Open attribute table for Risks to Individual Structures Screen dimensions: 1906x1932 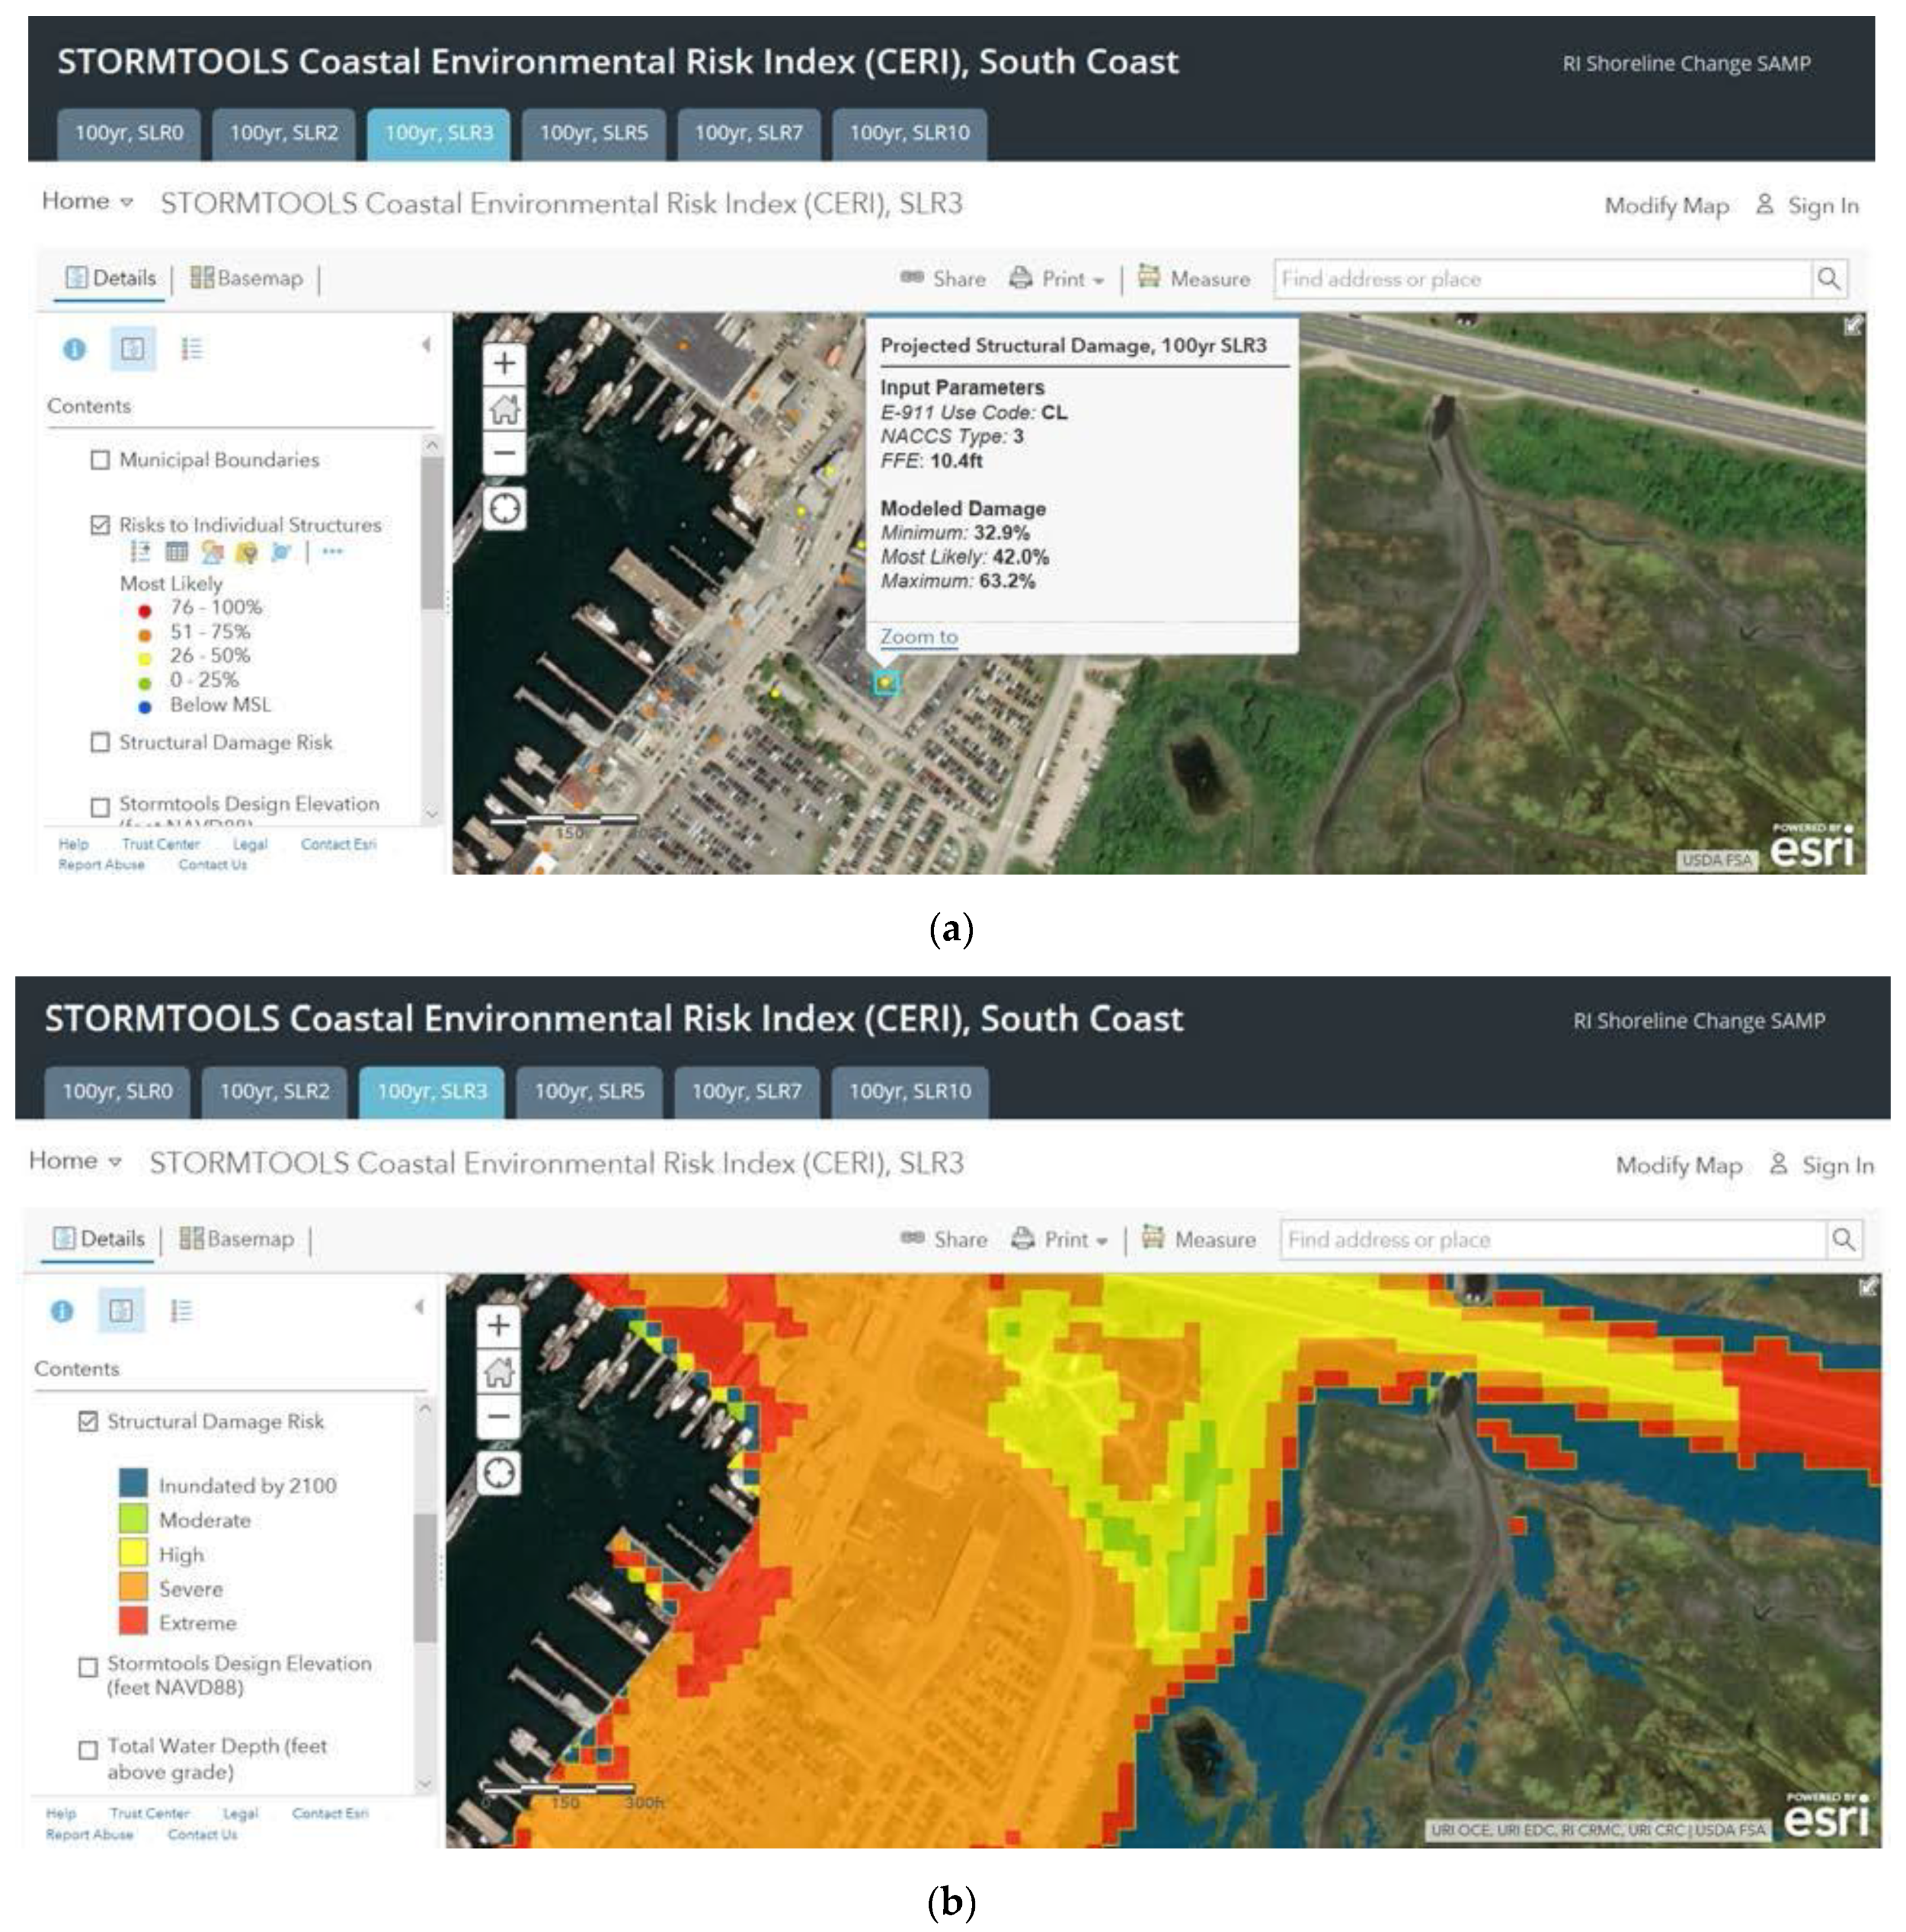[x=176, y=551]
